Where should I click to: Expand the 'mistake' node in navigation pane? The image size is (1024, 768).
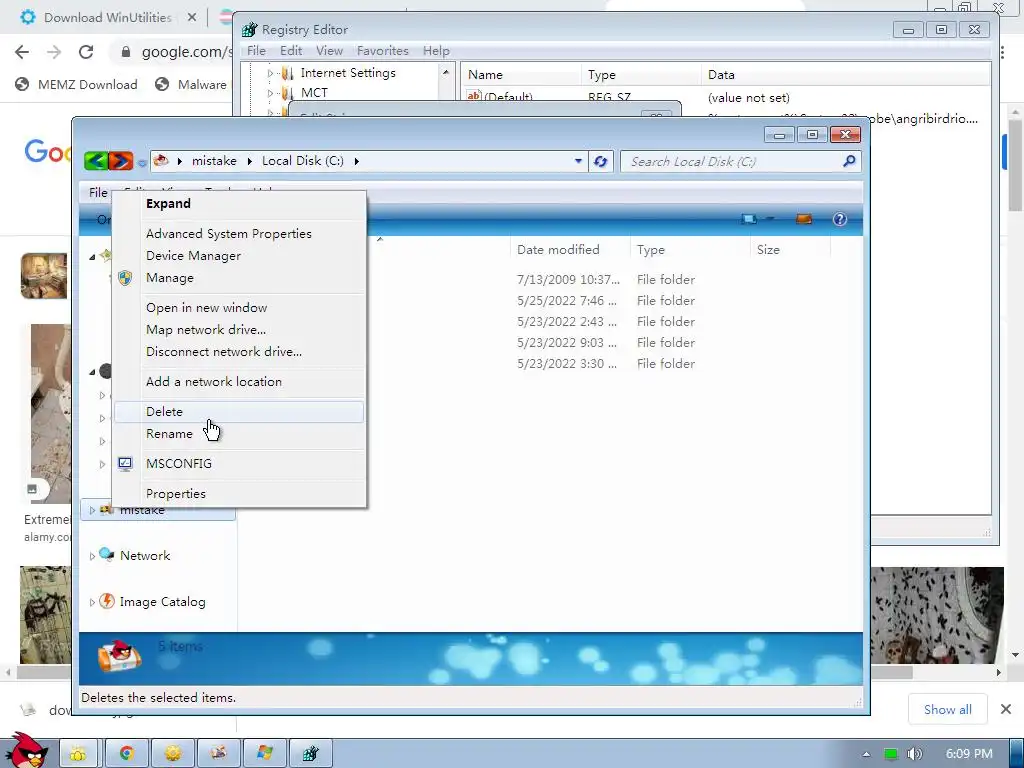coord(92,510)
